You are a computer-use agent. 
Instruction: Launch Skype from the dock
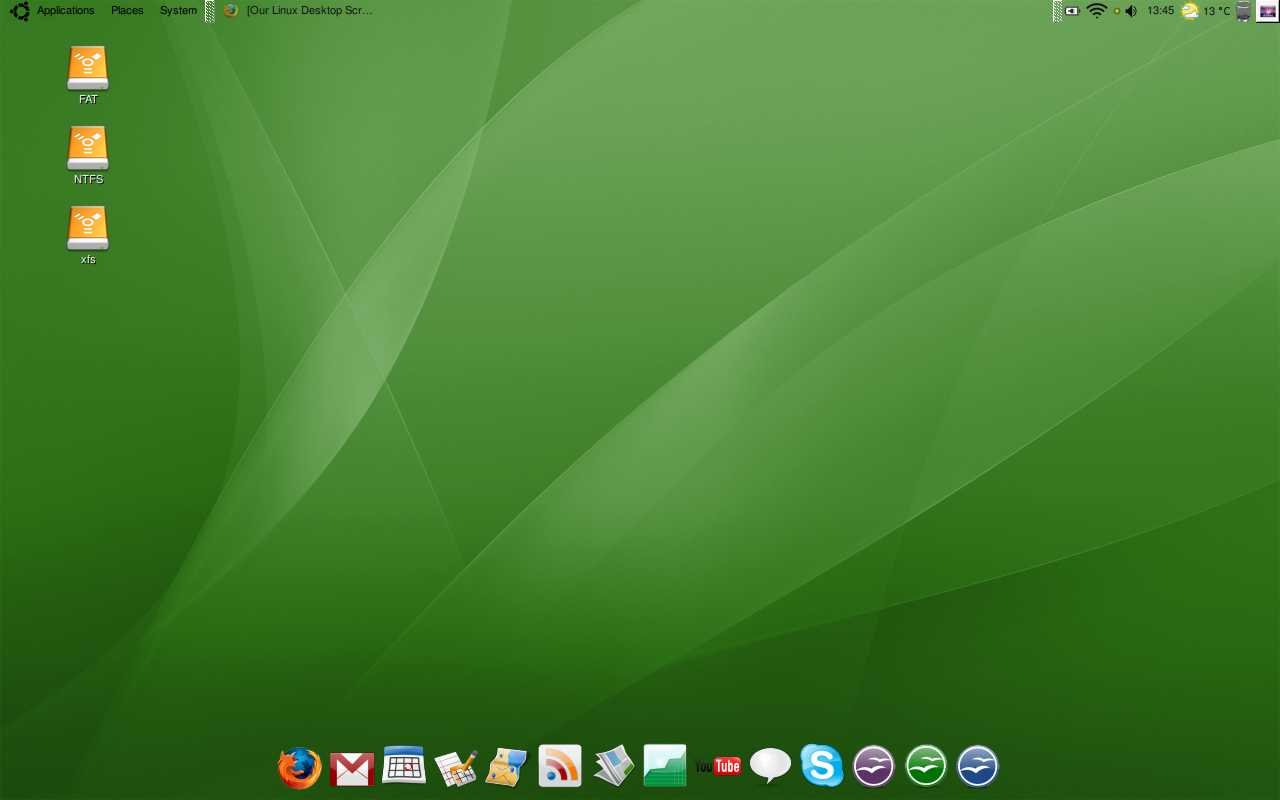[x=822, y=766]
